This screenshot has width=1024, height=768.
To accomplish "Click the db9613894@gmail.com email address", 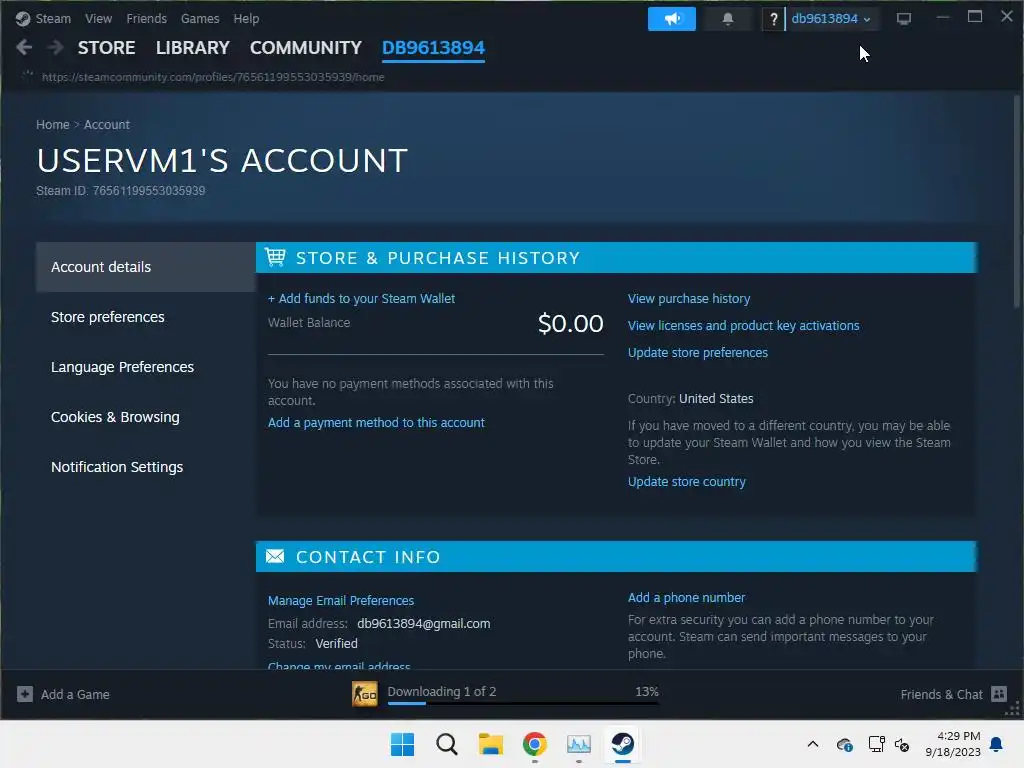I will (x=423, y=624).
